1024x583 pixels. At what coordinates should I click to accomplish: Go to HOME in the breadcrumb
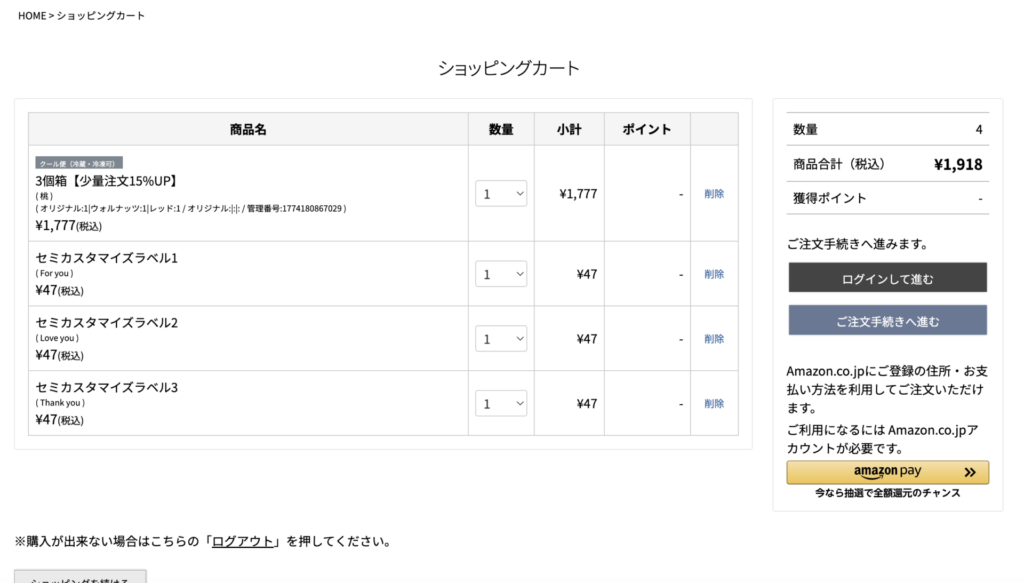pyautogui.click(x=31, y=16)
